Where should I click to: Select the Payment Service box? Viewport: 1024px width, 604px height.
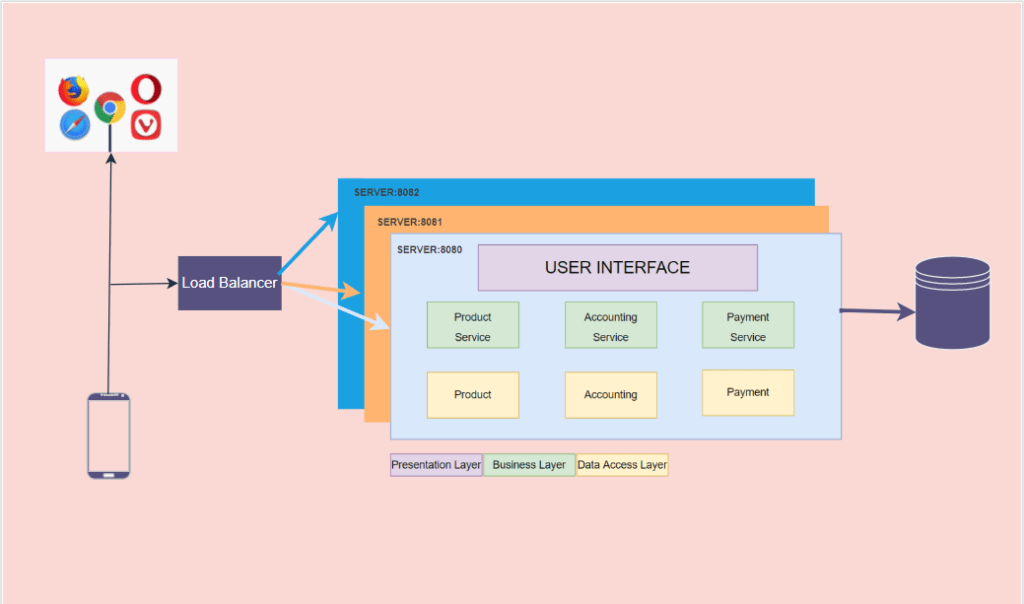748,326
